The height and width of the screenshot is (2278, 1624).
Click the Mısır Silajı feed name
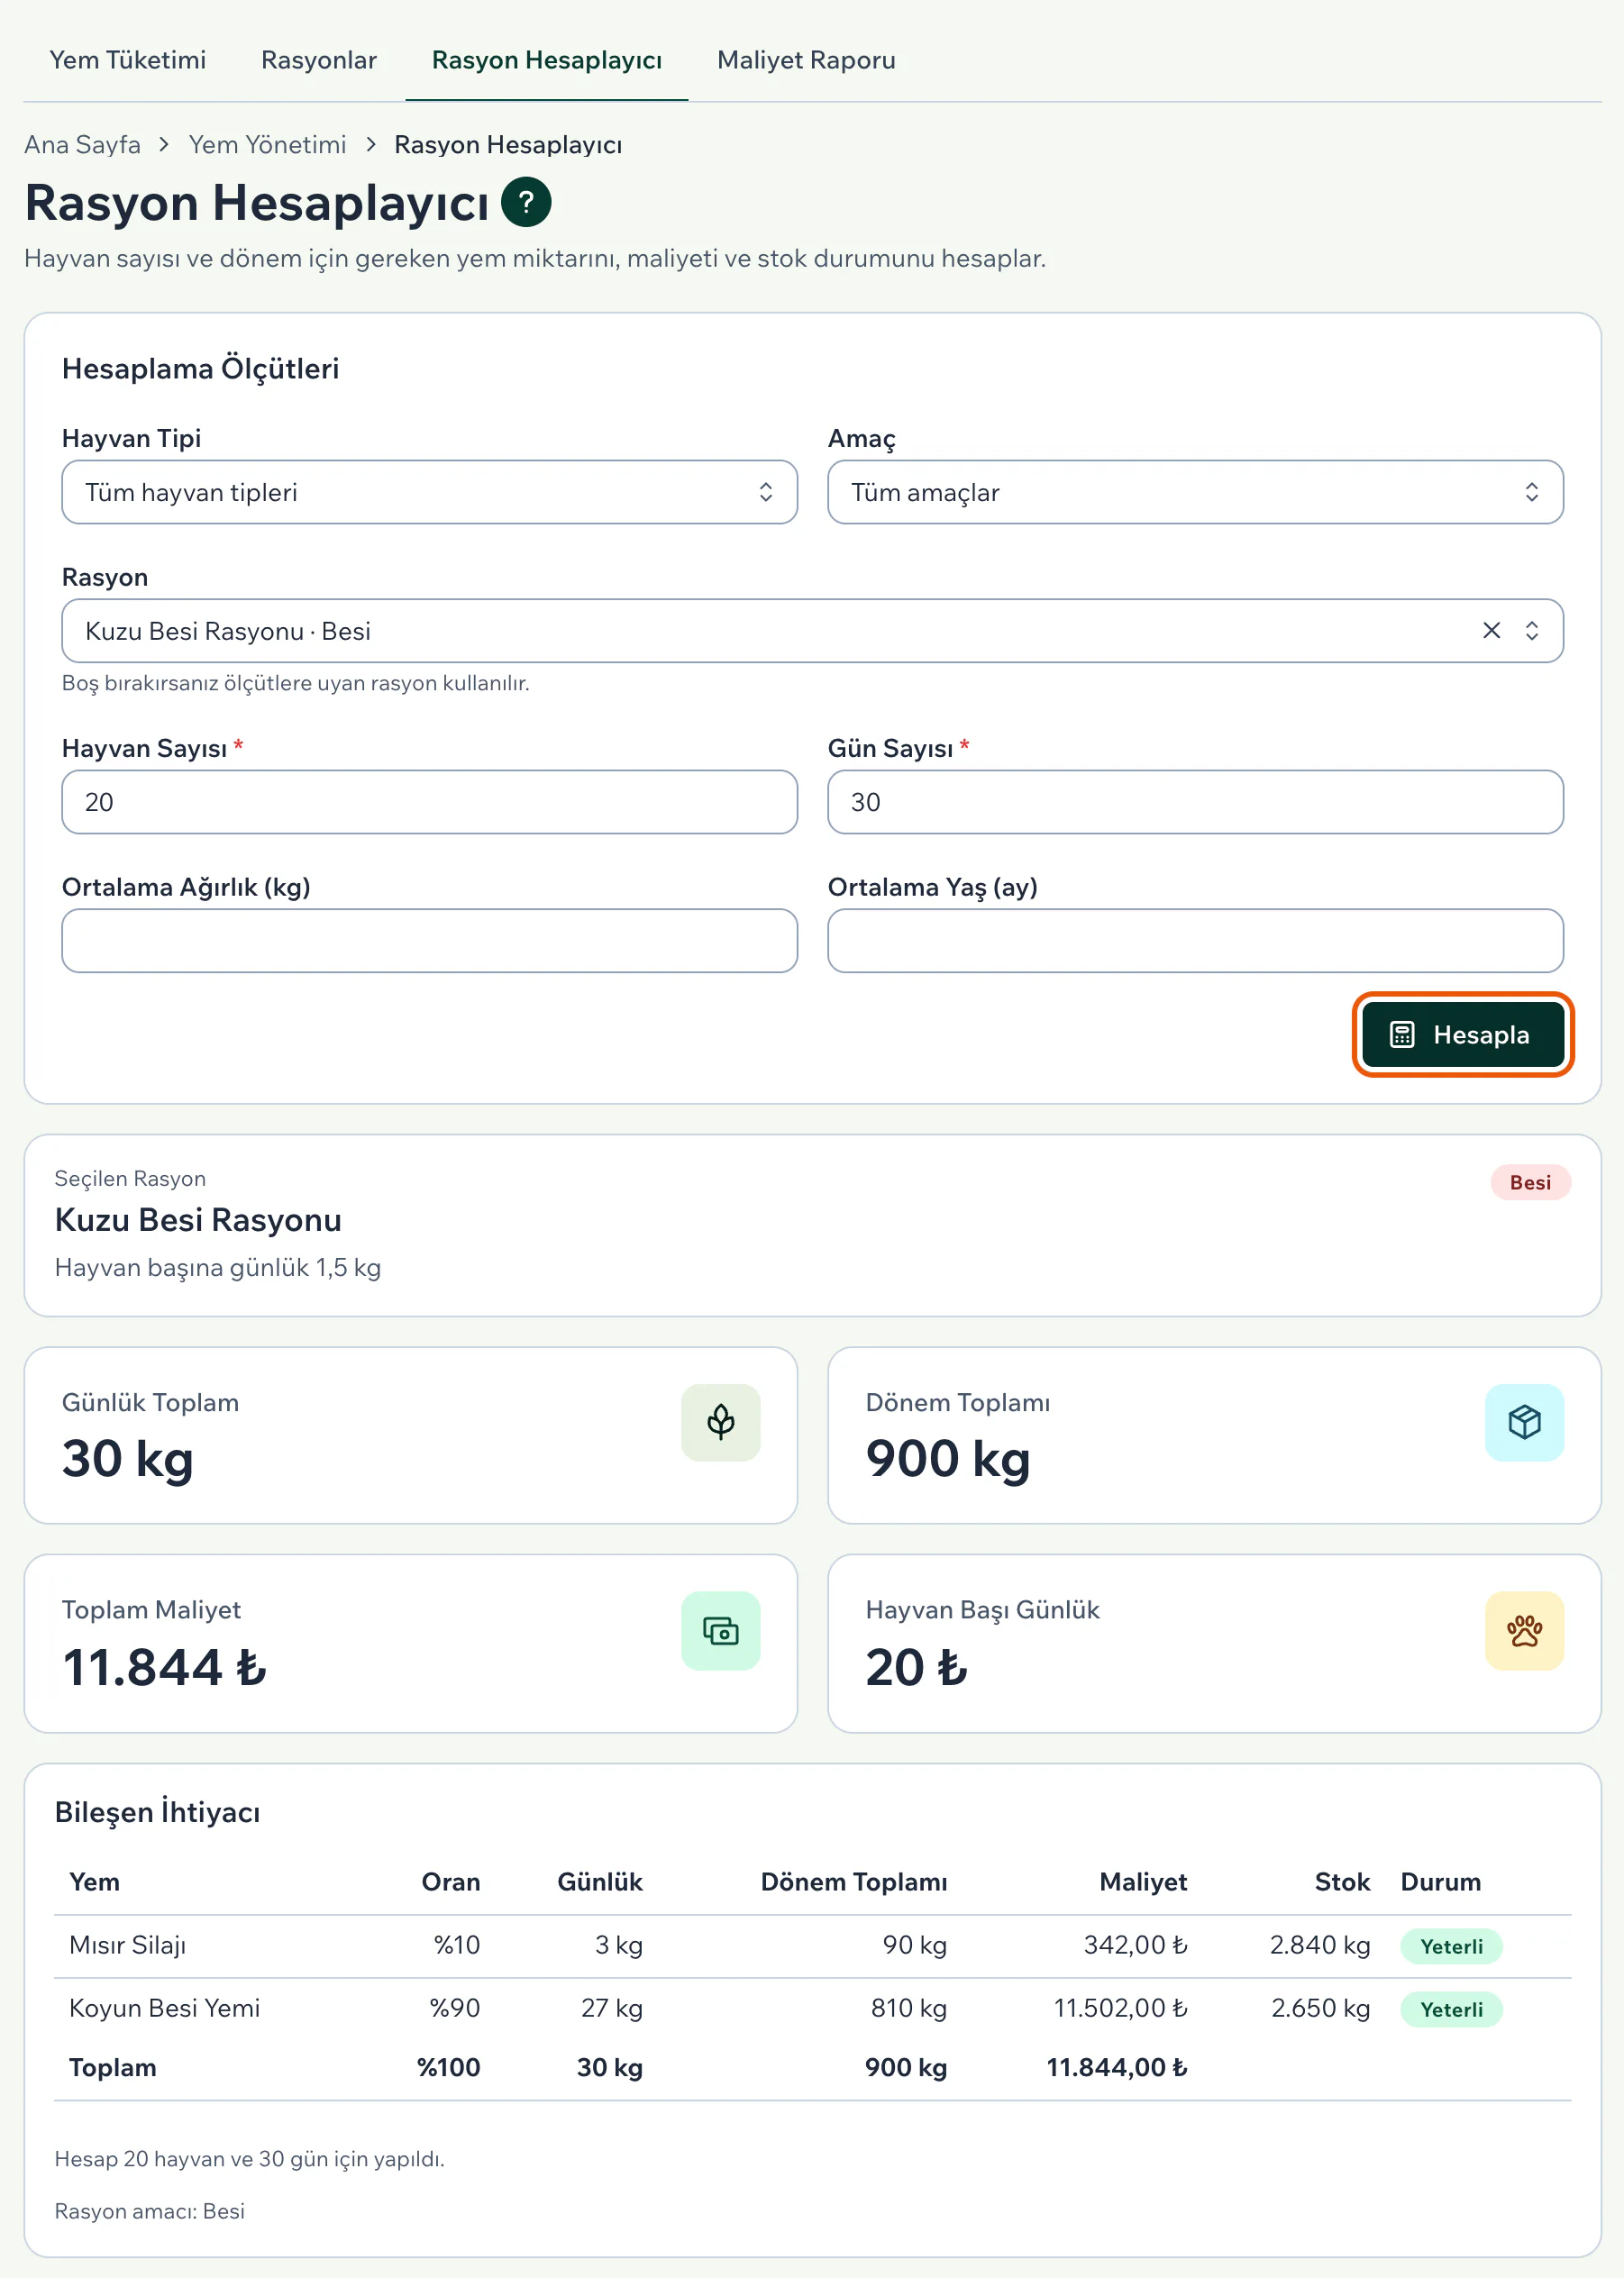point(128,1945)
